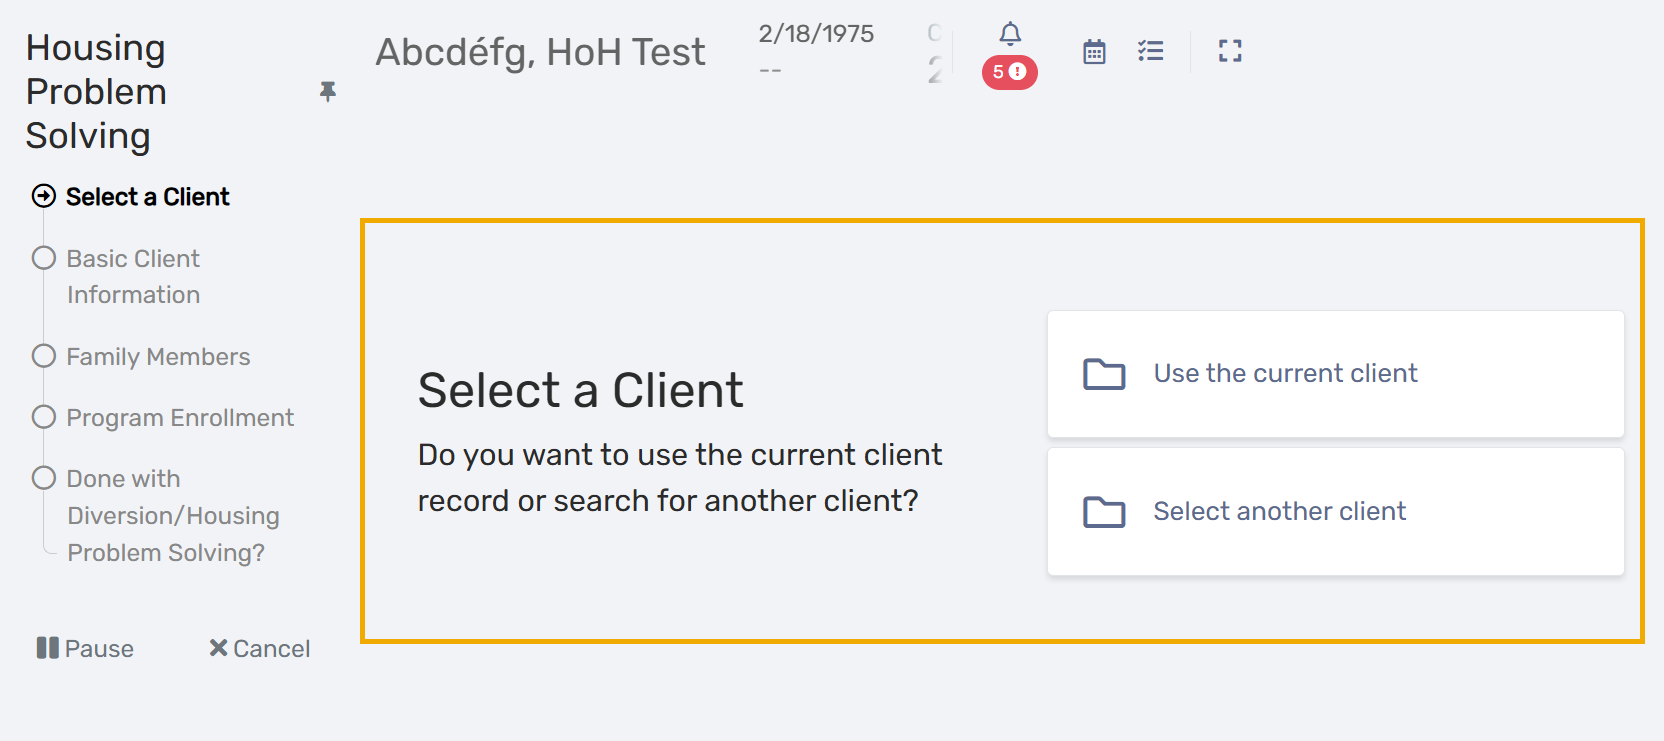The height and width of the screenshot is (741, 1664).
Task: Click the client name Abcdéfg, HoH Test
Action: coord(540,52)
